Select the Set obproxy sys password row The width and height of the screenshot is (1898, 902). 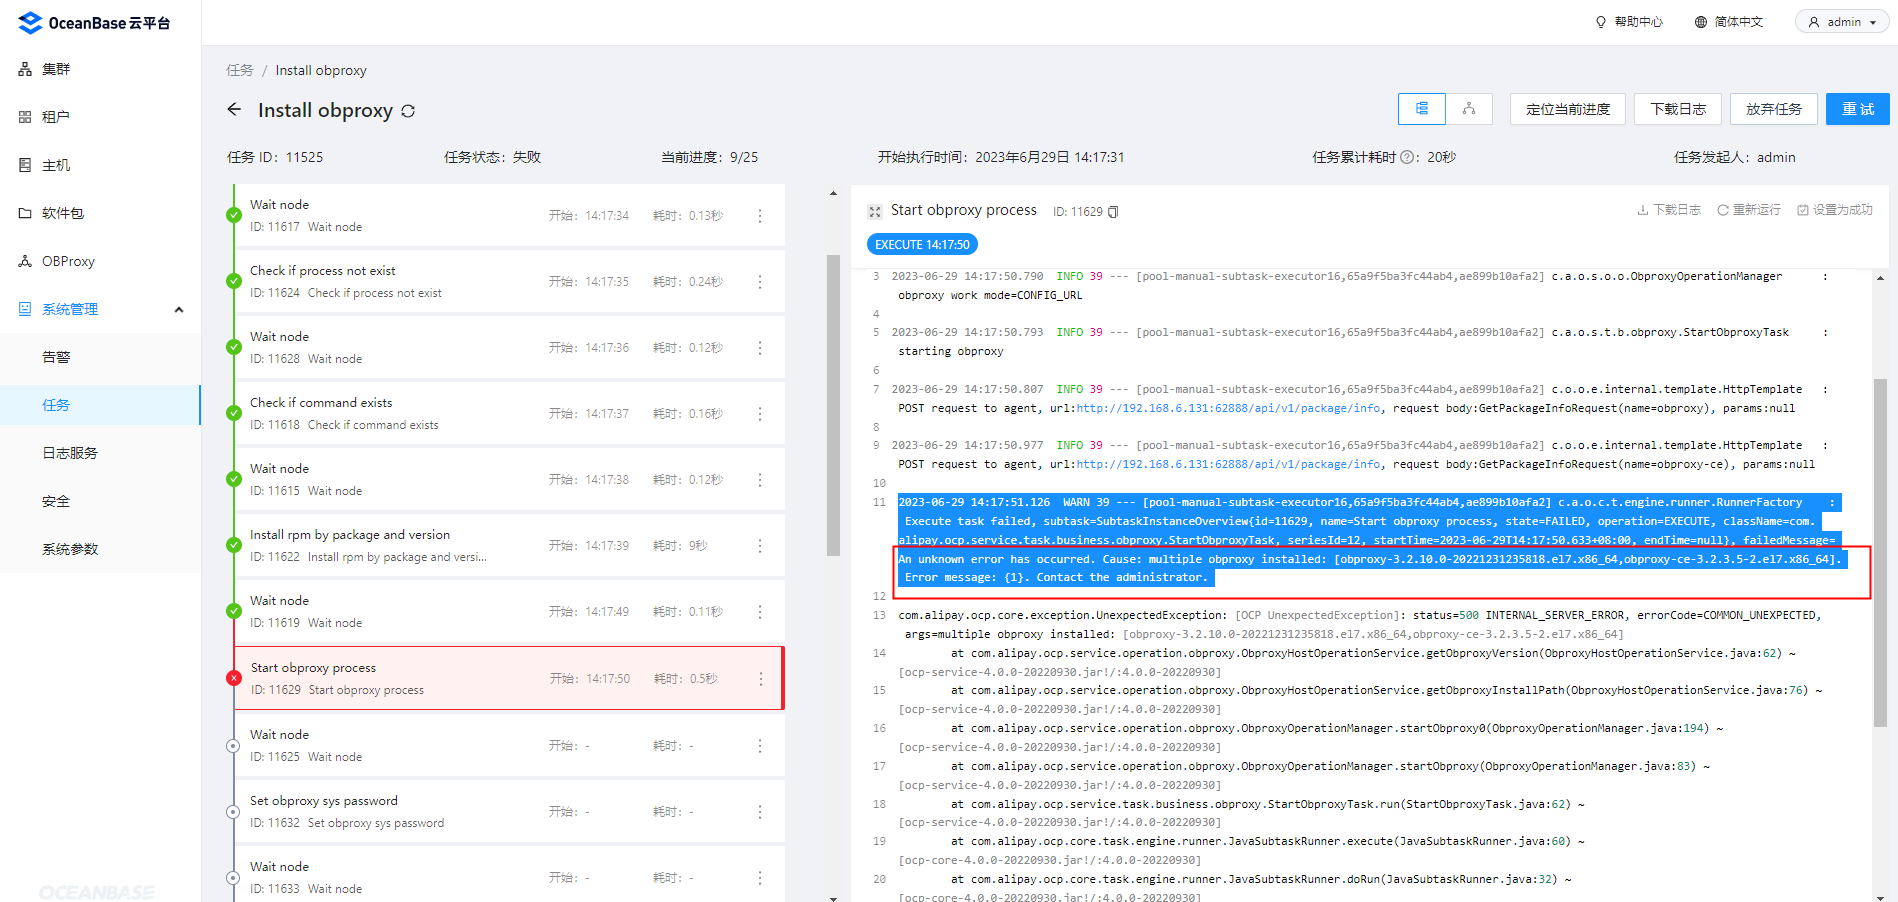[509, 812]
